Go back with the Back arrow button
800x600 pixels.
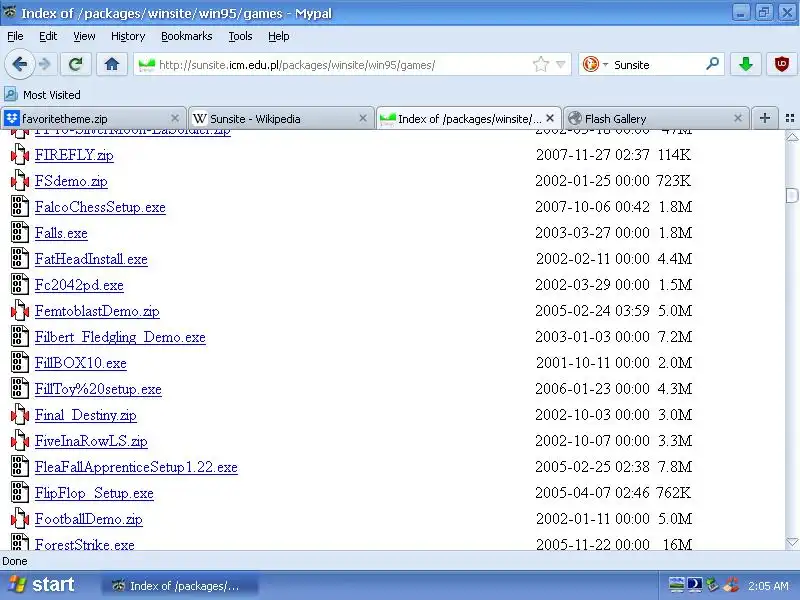(x=19, y=65)
